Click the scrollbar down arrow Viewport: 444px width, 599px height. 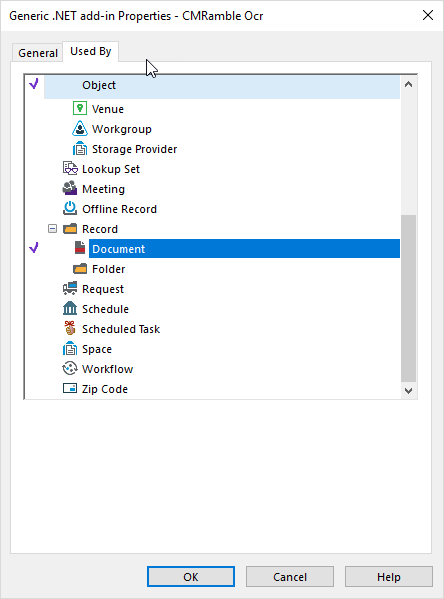408,391
